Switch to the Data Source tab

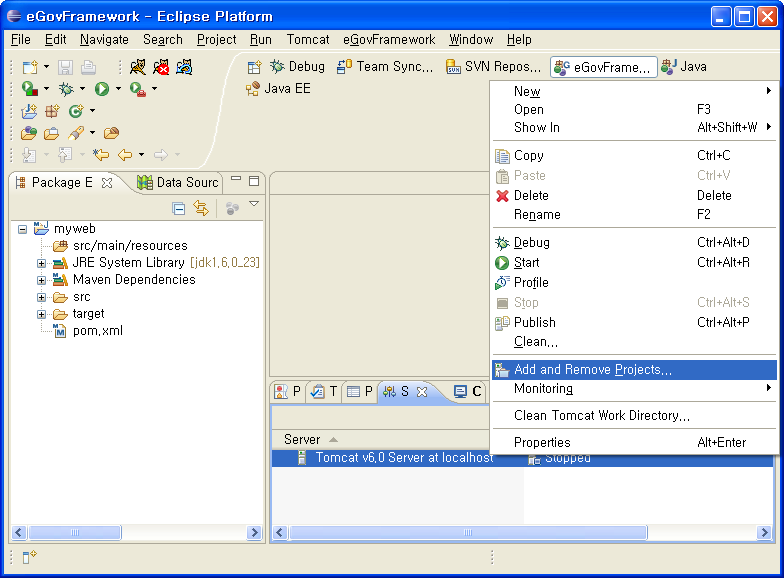pyautogui.click(x=178, y=182)
